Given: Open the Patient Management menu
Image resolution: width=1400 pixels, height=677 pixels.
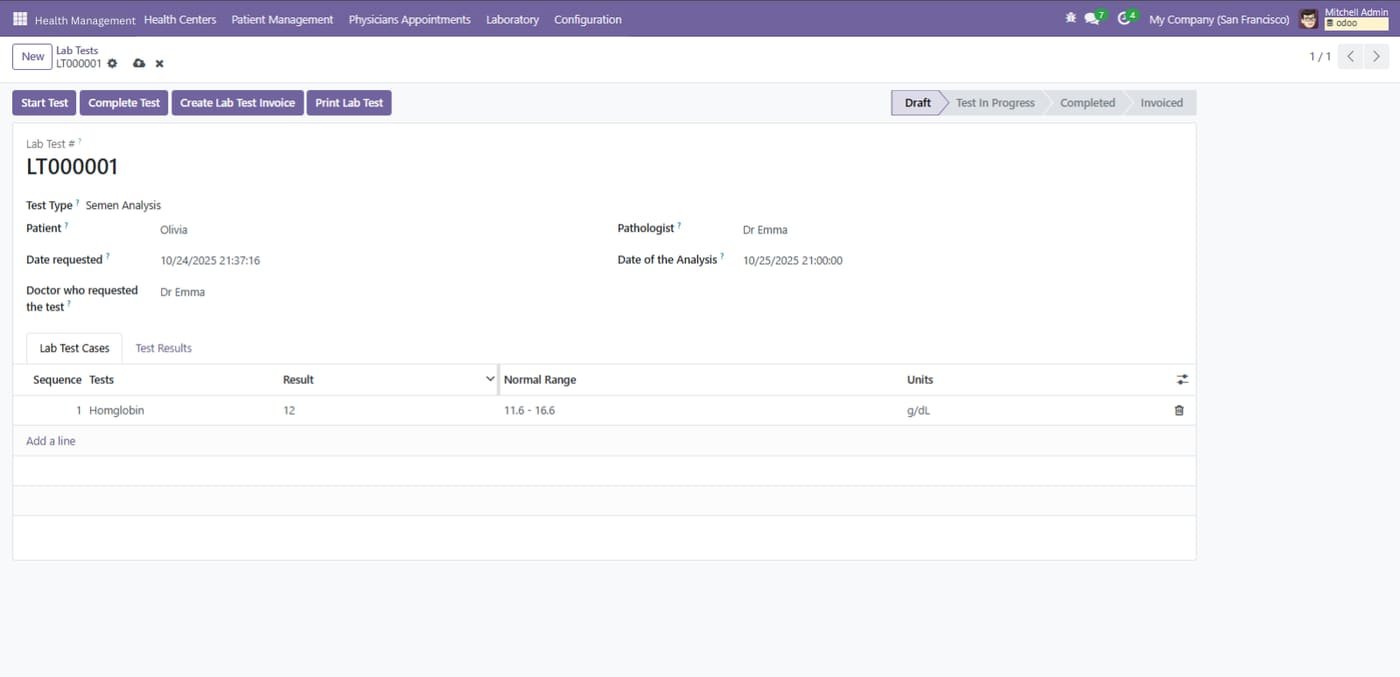Looking at the screenshot, I should (x=282, y=19).
